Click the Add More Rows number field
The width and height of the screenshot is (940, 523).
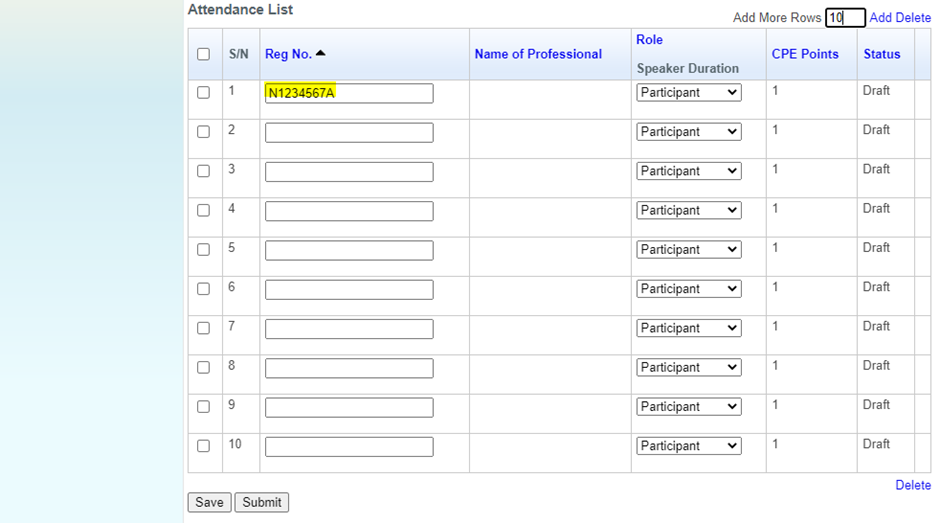[845, 18]
